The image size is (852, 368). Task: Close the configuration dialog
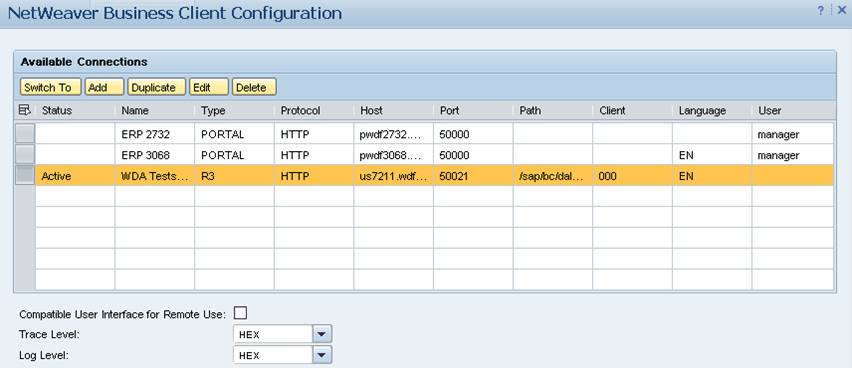842,11
